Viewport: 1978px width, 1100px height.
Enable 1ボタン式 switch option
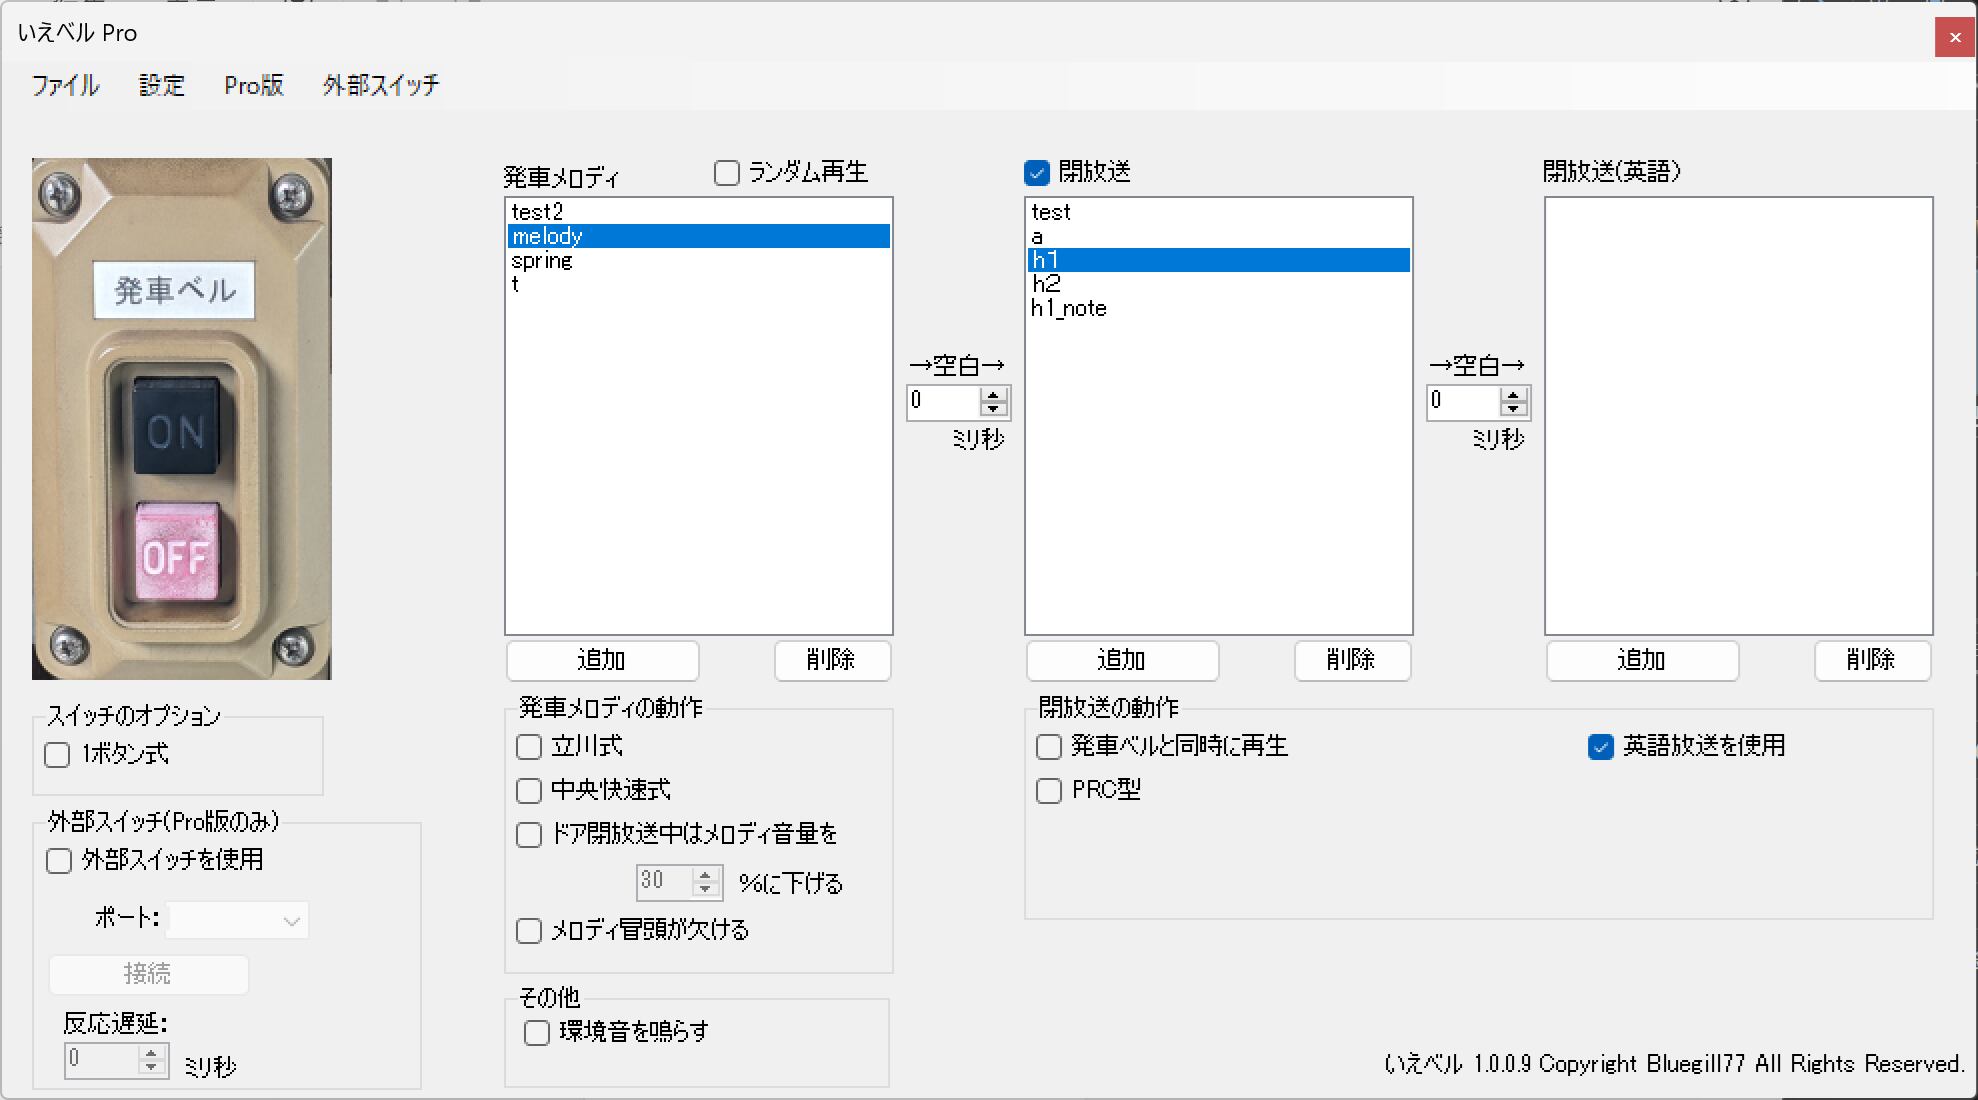(58, 755)
